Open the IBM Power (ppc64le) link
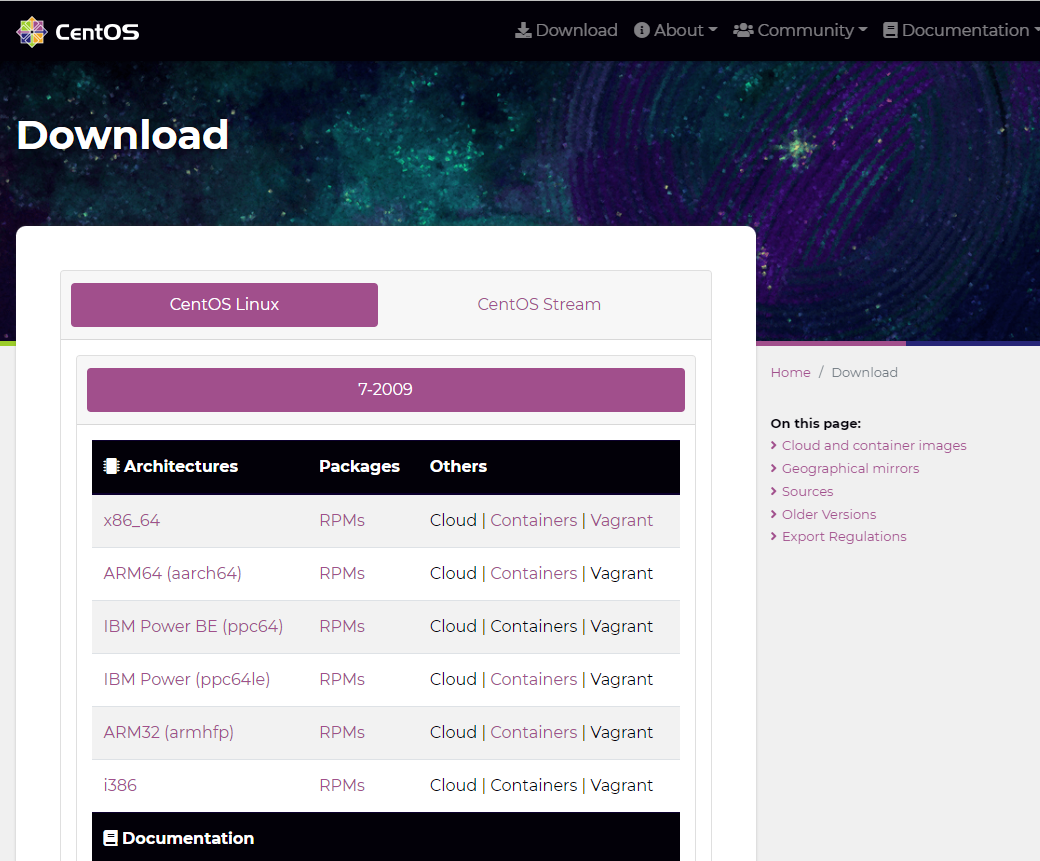 pos(186,680)
